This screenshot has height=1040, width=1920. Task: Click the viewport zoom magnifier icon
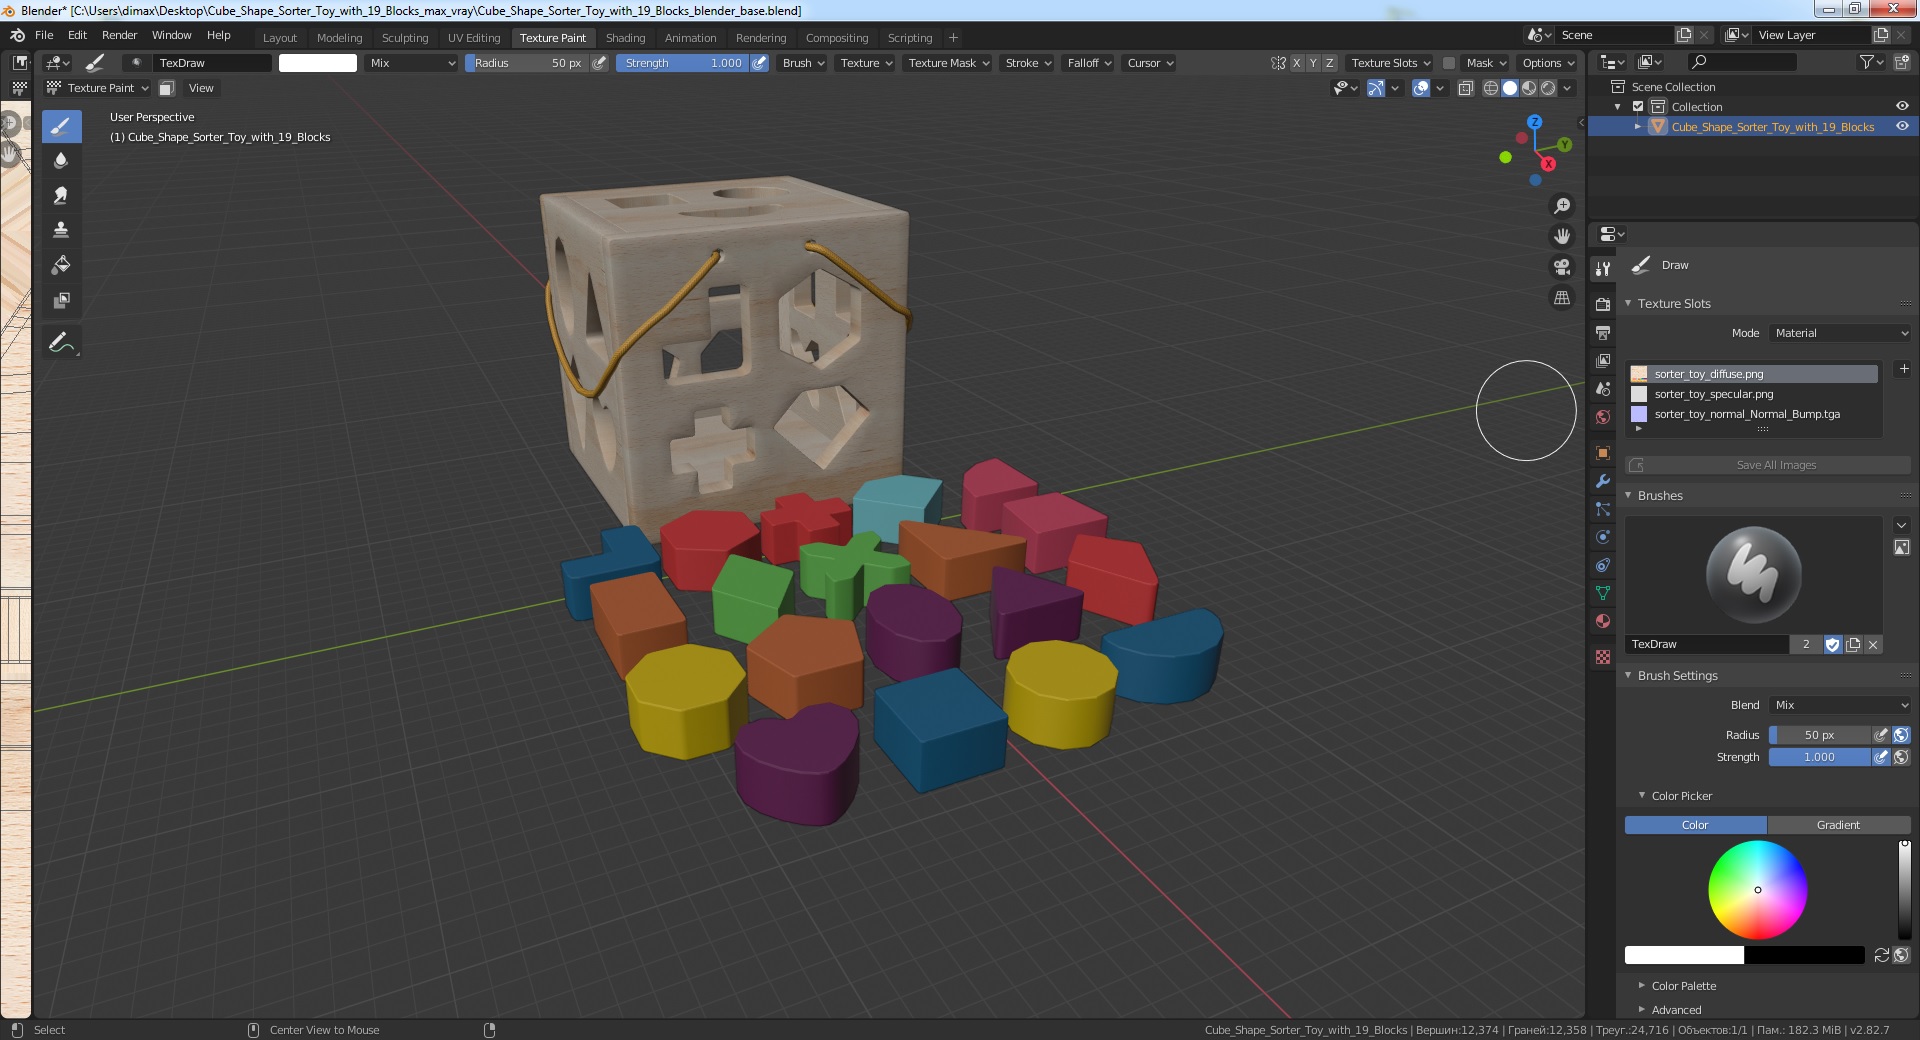pyautogui.click(x=1562, y=206)
